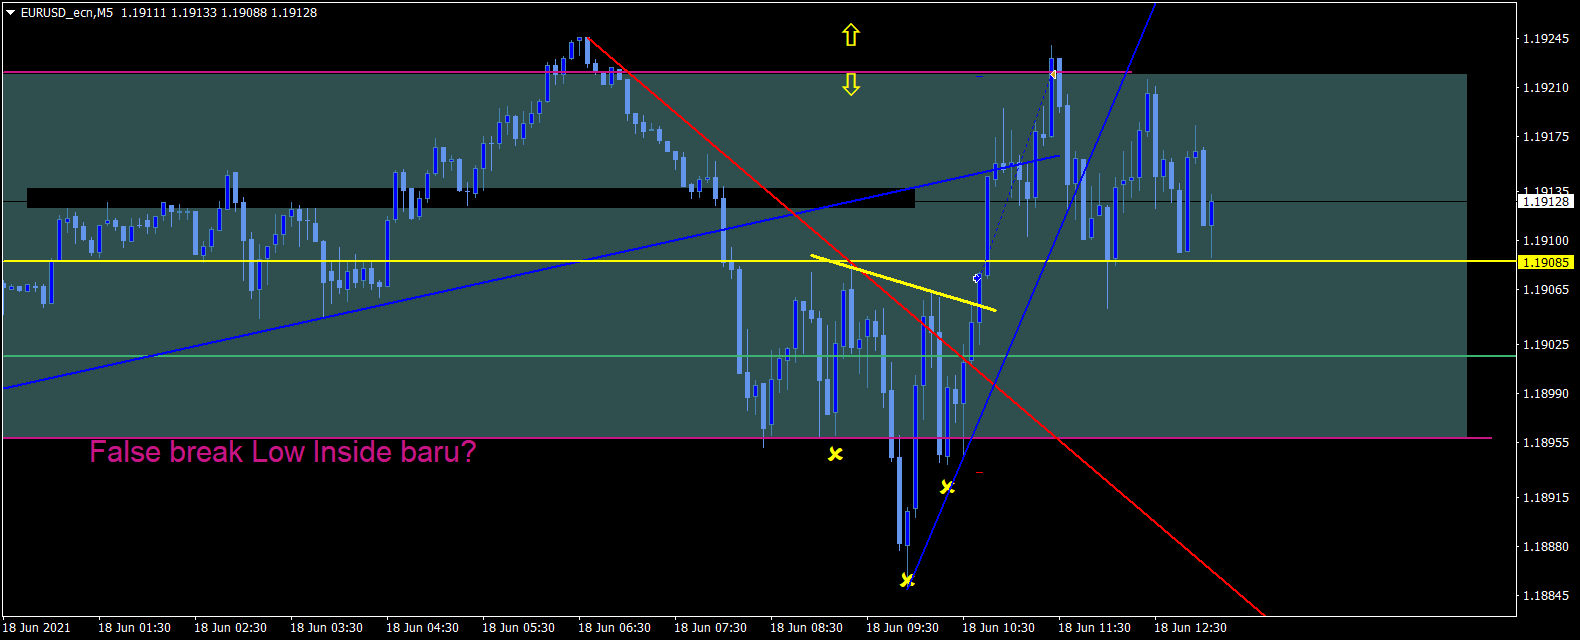This screenshot has width=1580, height=640.
Task: Click the yellow price tag 1.19085
Action: tap(1545, 262)
